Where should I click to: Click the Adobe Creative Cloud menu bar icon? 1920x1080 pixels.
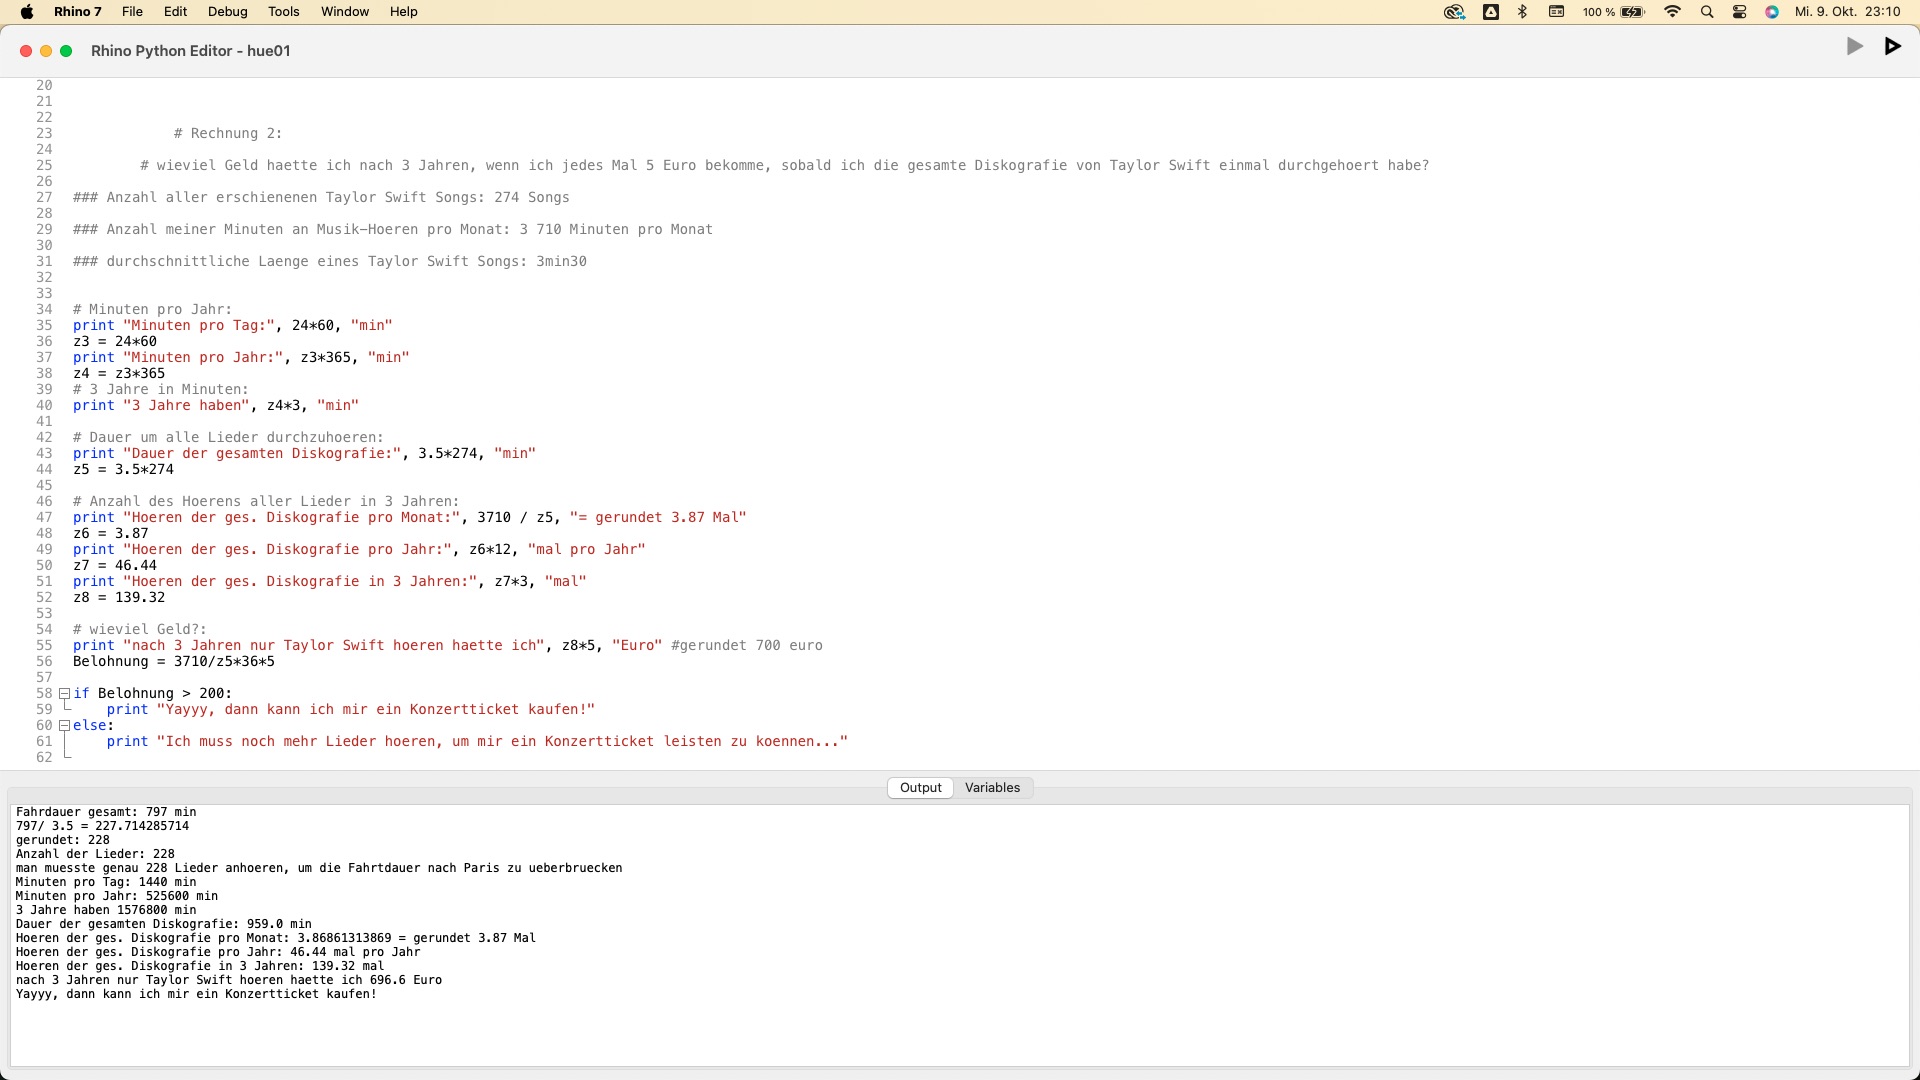pyautogui.click(x=1490, y=12)
